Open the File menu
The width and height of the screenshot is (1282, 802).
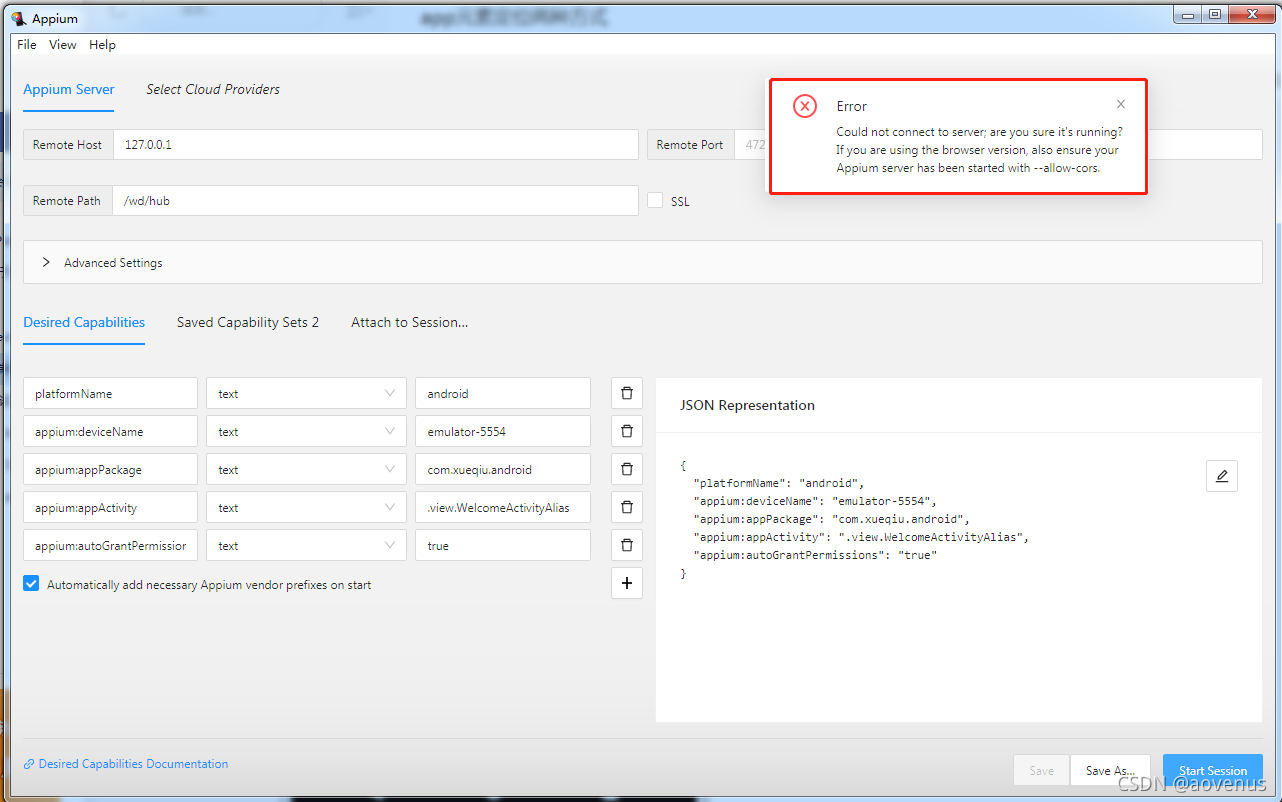click(x=27, y=45)
